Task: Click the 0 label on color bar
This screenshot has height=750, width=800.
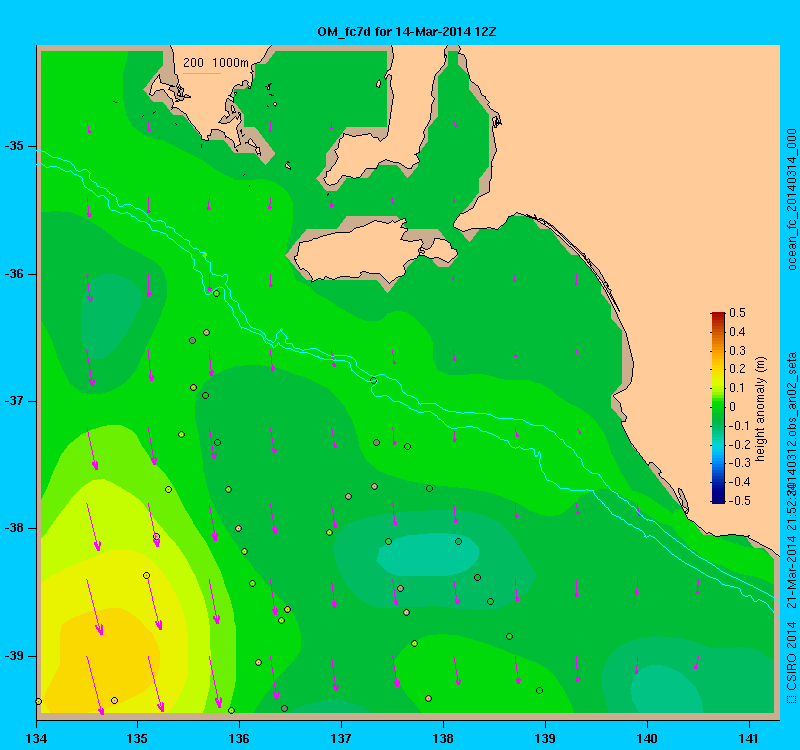Action: tap(733, 407)
